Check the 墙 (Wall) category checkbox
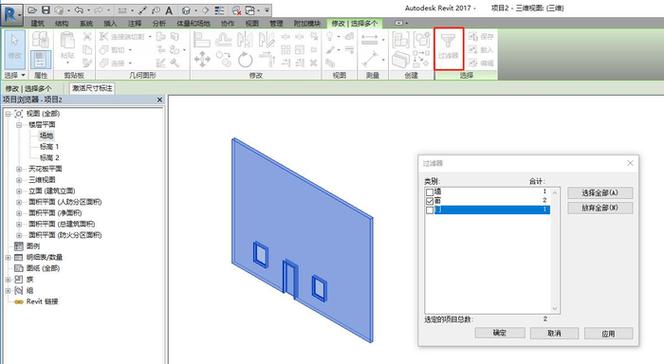Viewport: 664px width, 364px height. coord(429,192)
